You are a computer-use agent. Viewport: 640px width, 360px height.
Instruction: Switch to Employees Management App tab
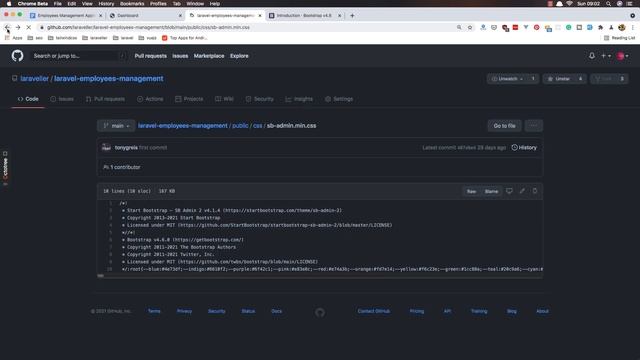[x=65, y=16]
